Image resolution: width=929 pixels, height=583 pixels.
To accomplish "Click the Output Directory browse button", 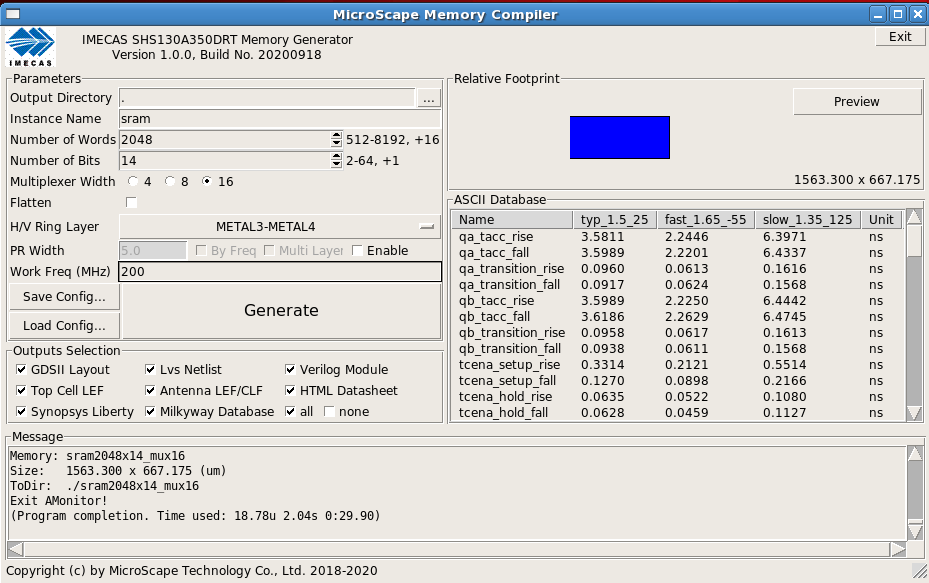I will point(429,98).
